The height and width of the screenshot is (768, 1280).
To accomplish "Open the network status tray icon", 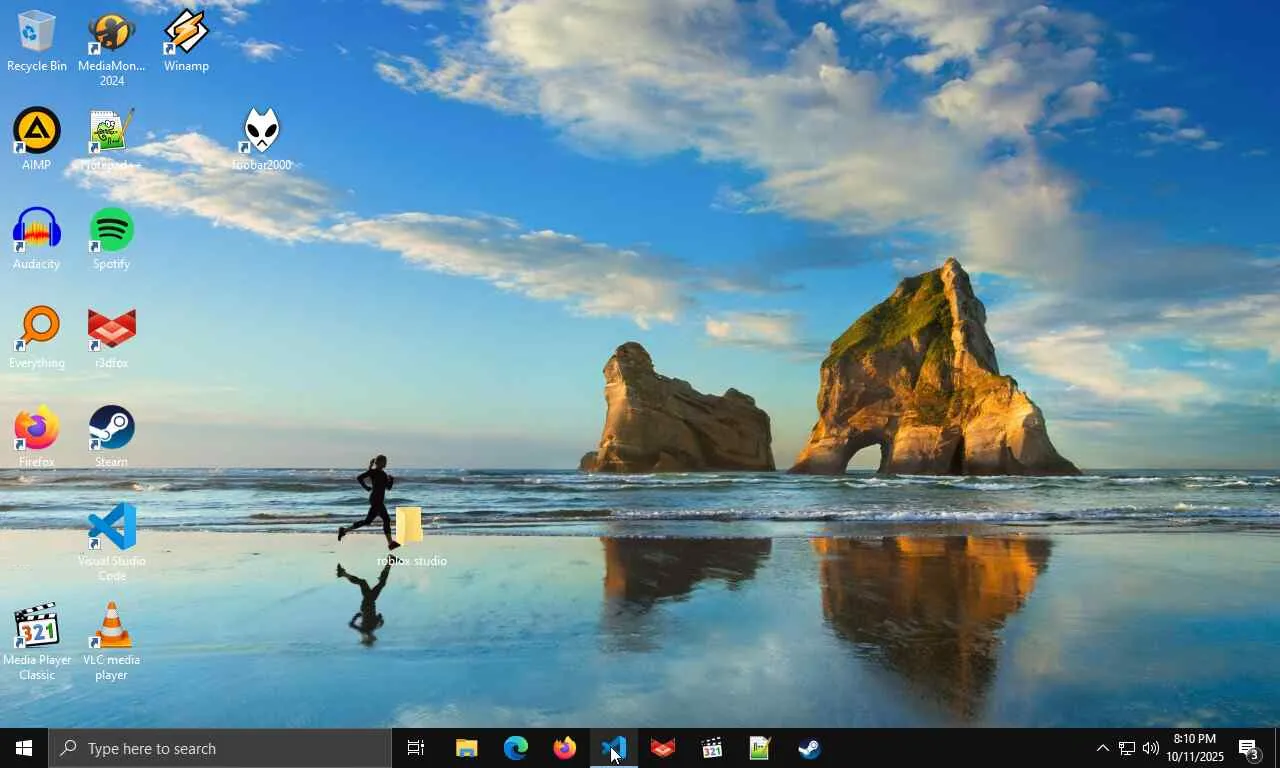I will point(1126,748).
